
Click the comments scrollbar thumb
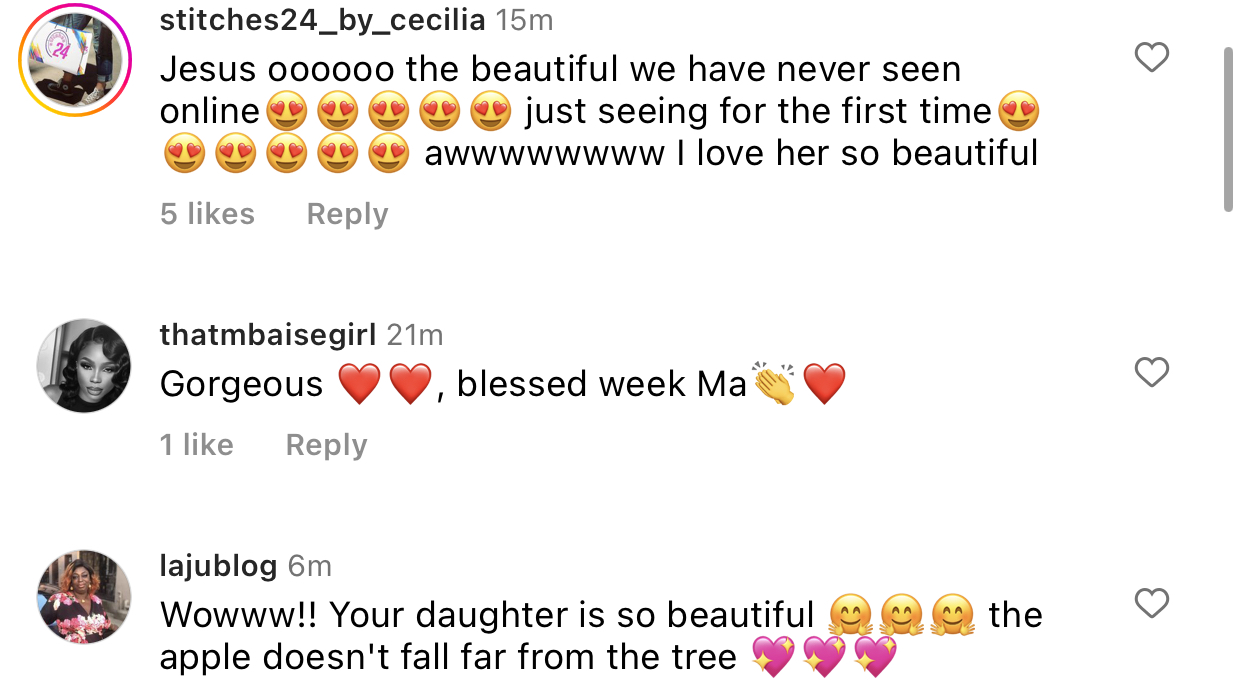[x=1229, y=128]
